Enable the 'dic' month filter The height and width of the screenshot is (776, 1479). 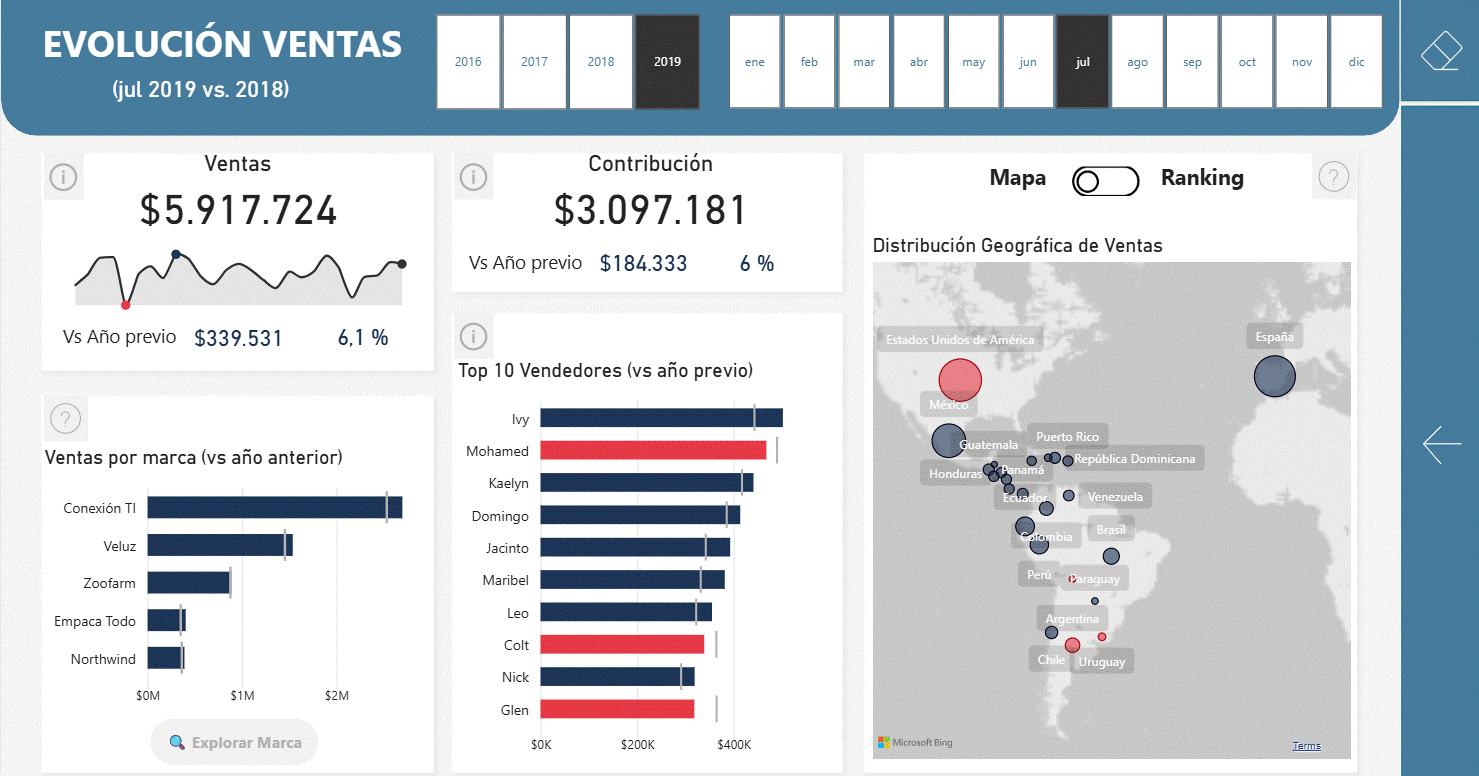pyautogui.click(x=1356, y=61)
